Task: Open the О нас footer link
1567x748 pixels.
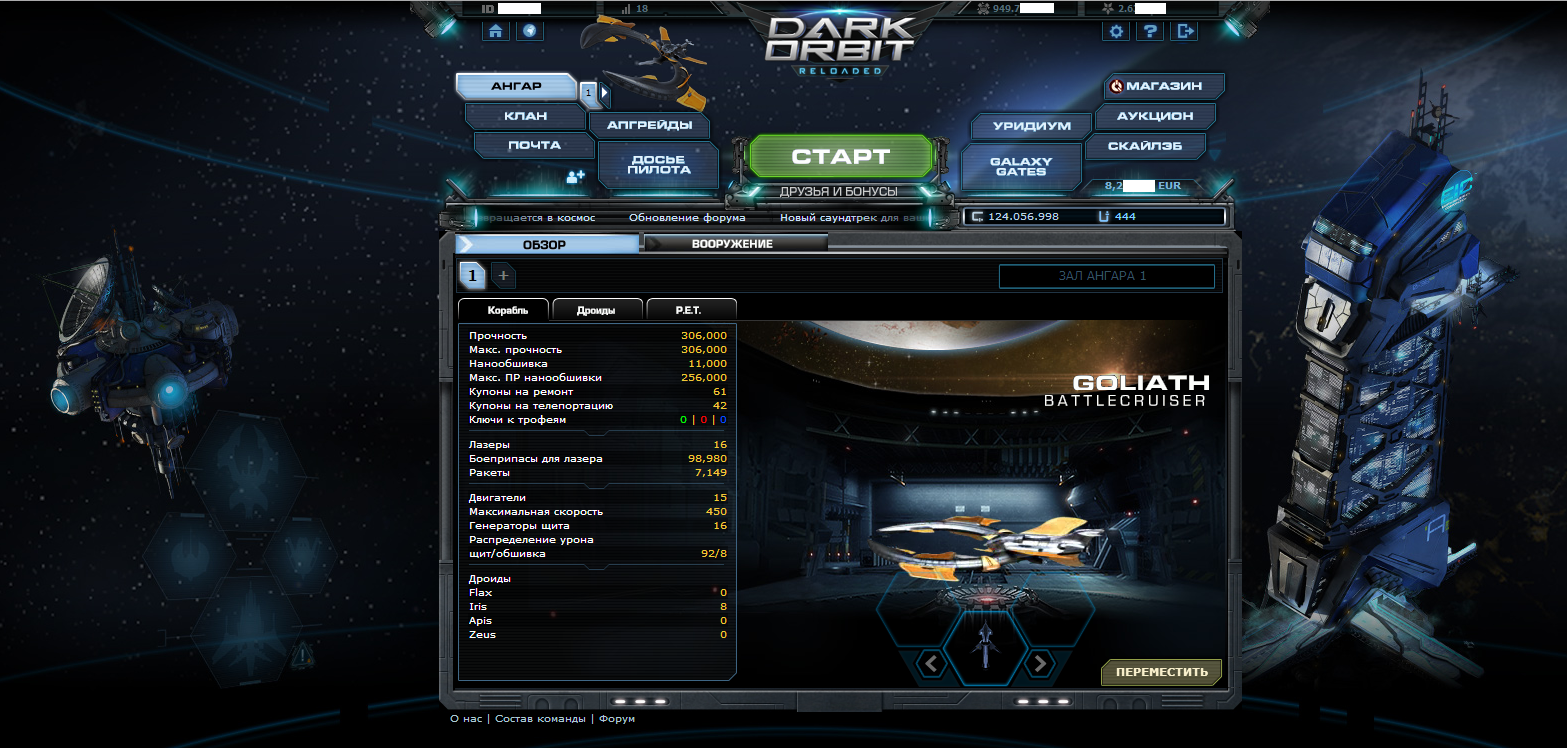Action: pyautogui.click(x=466, y=719)
